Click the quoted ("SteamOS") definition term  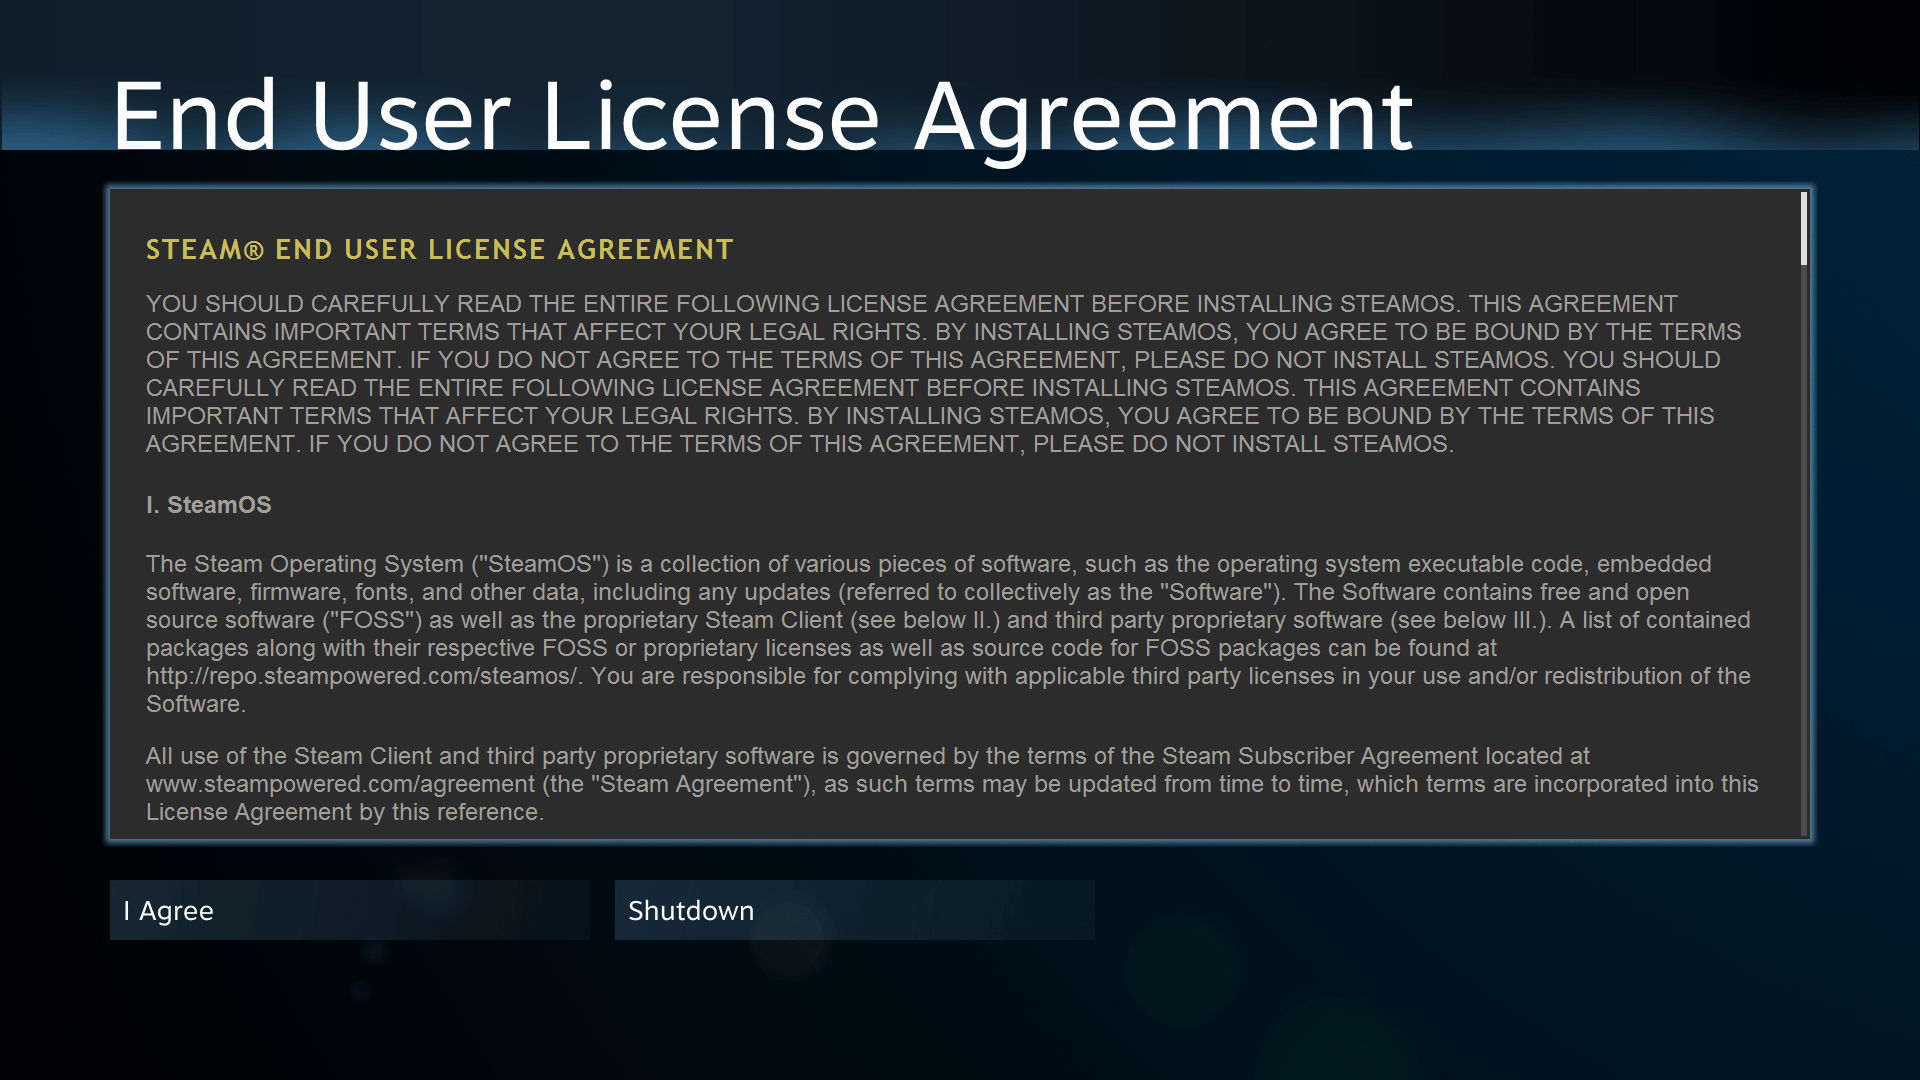click(x=540, y=565)
